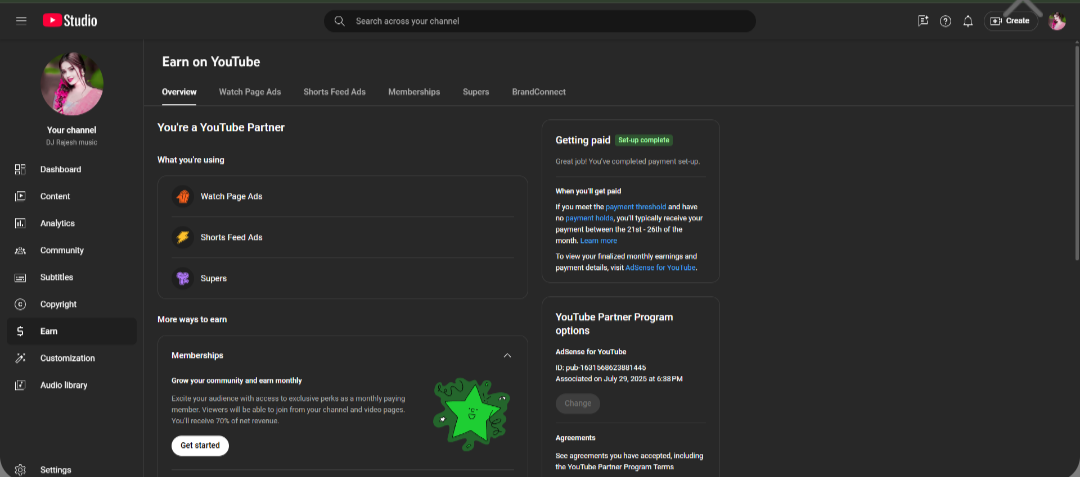The height and width of the screenshot is (477, 1080).
Task: Open the help question mark icon
Action: tap(945, 21)
